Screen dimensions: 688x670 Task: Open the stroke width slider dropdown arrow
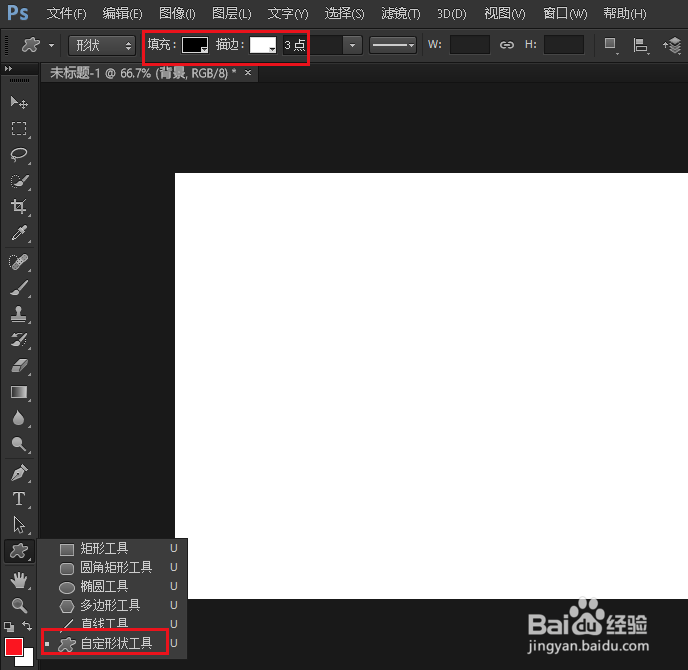(x=352, y=45)
